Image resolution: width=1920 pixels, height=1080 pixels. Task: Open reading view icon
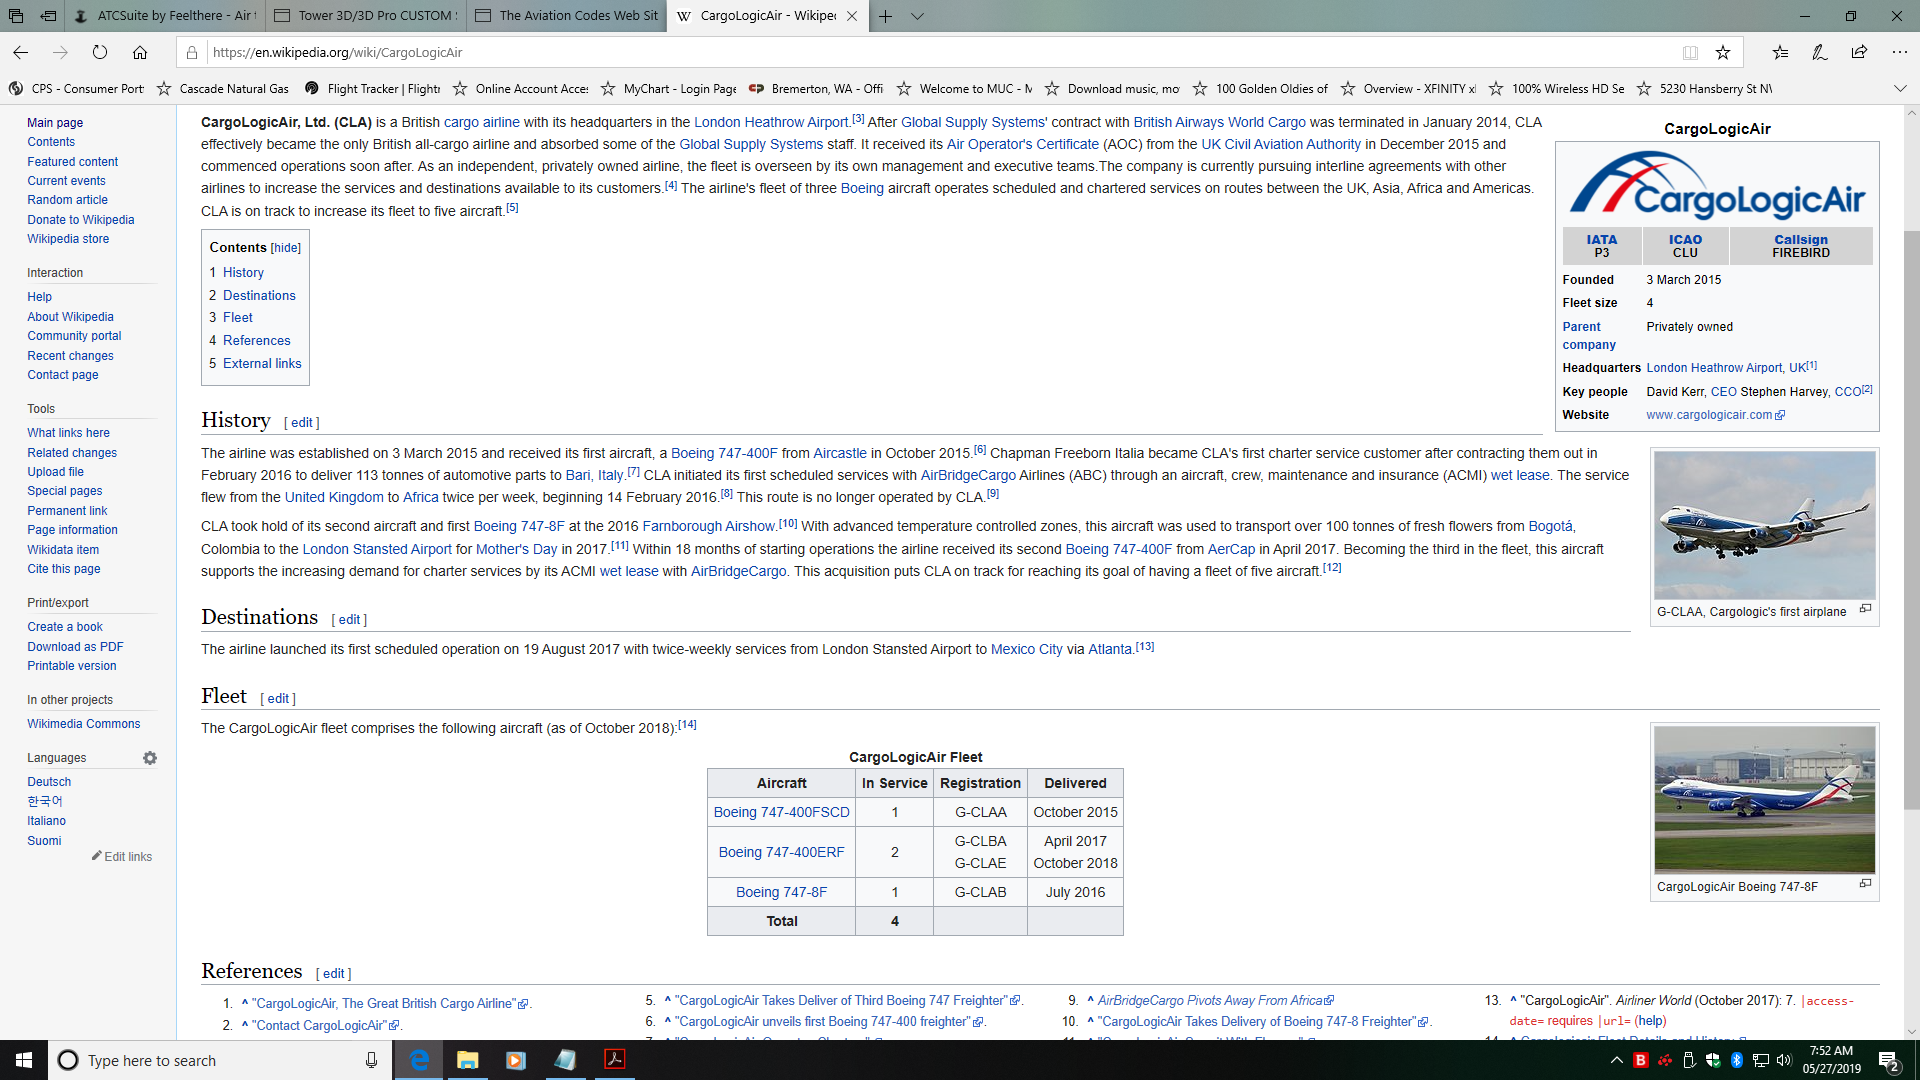tap(1690, 52)
